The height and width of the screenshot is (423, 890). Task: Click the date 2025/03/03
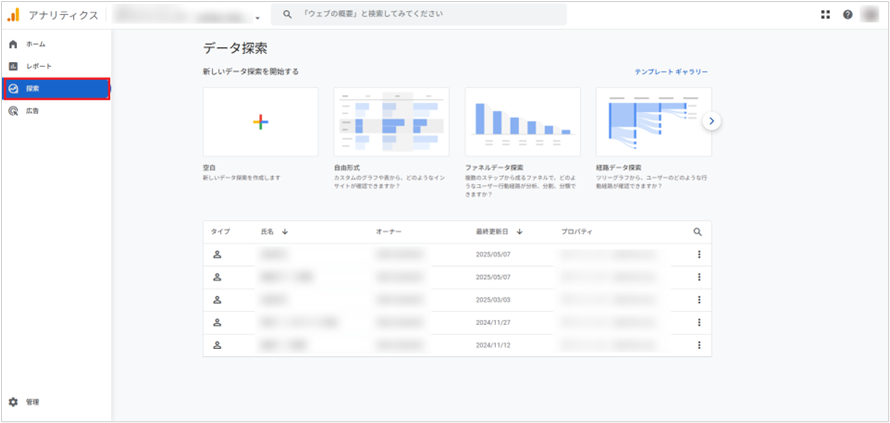point(493,300)
